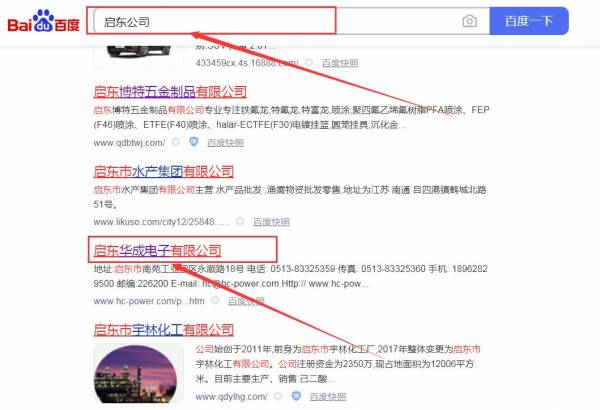Click the Baidu logo
The height and width of the screenshot is (410, 600).
pos(45,20)
